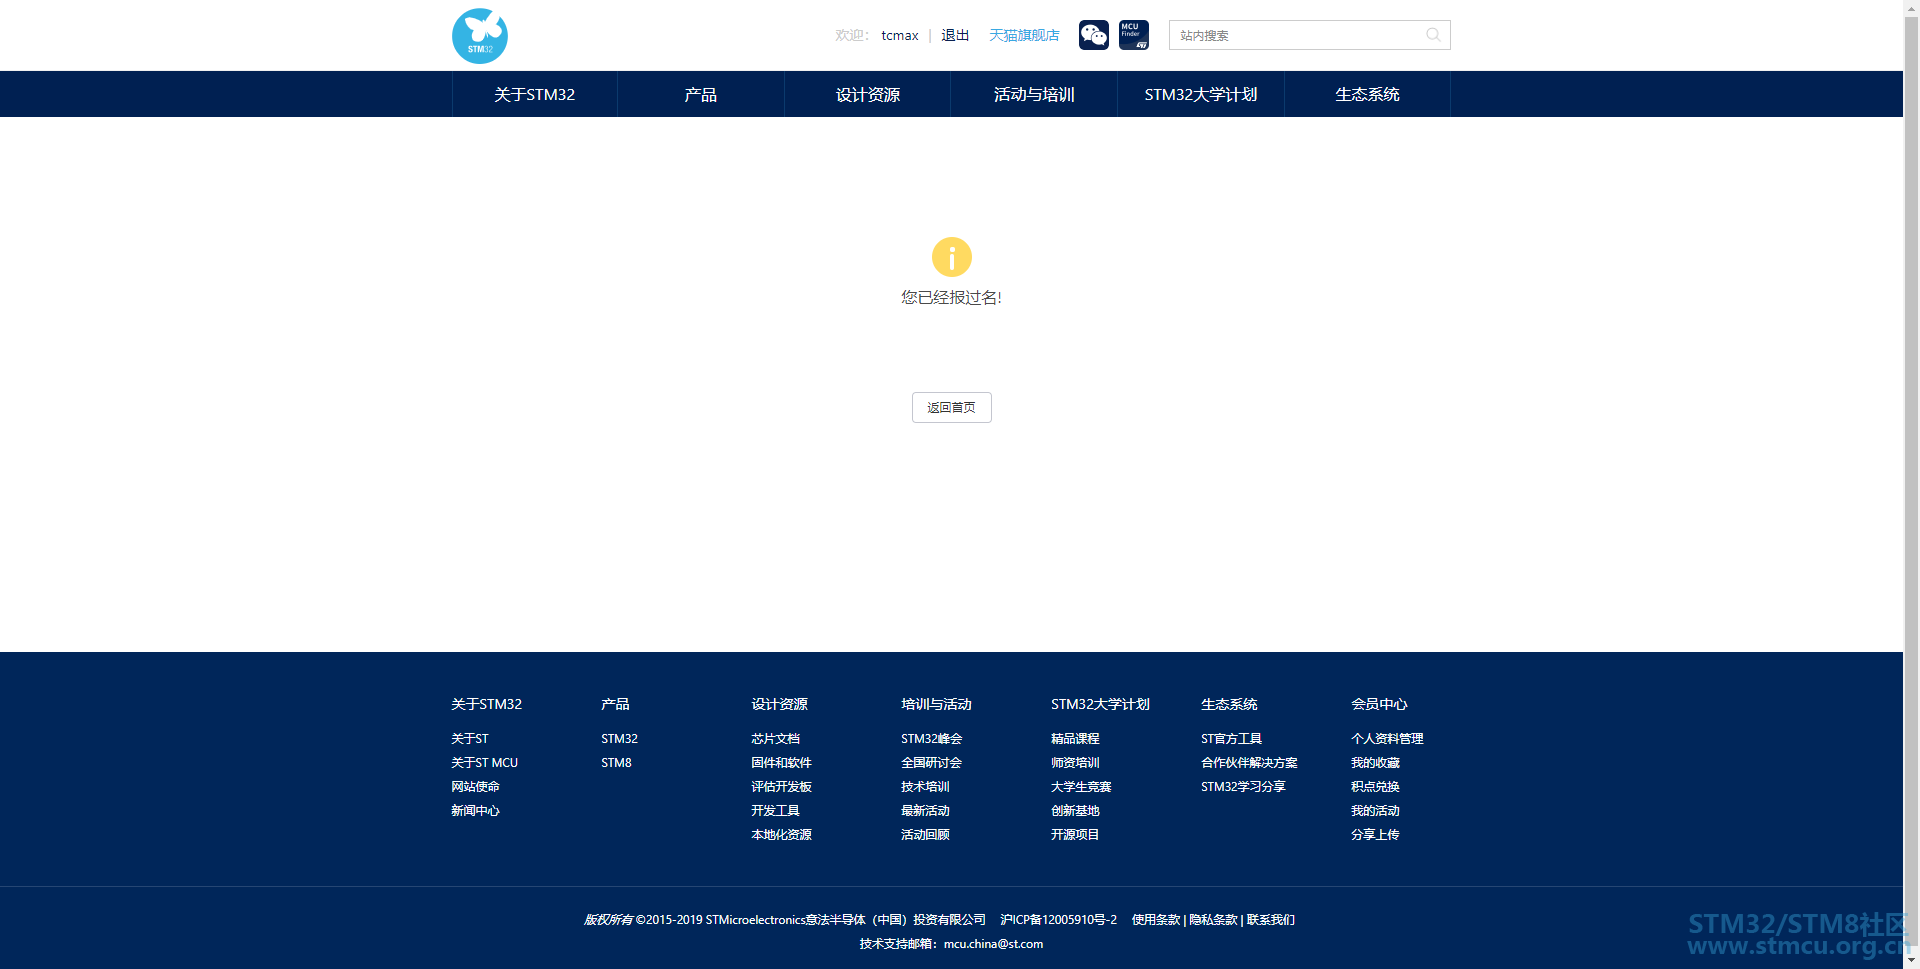Open footer link 最新活动

click(925, 811)
